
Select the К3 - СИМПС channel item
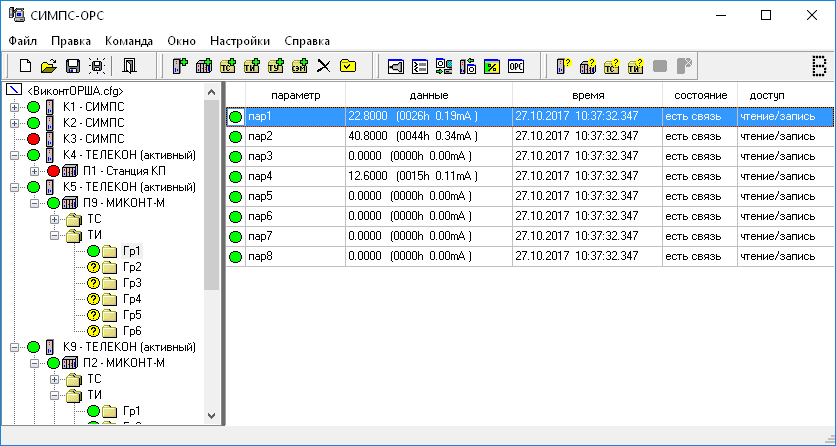(x=93, y=139)
